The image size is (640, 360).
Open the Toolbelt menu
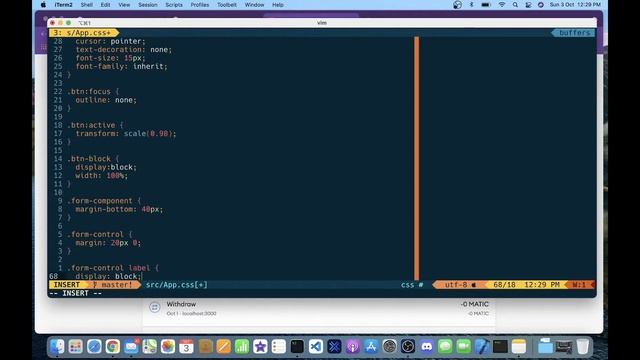tap(227, 5)
